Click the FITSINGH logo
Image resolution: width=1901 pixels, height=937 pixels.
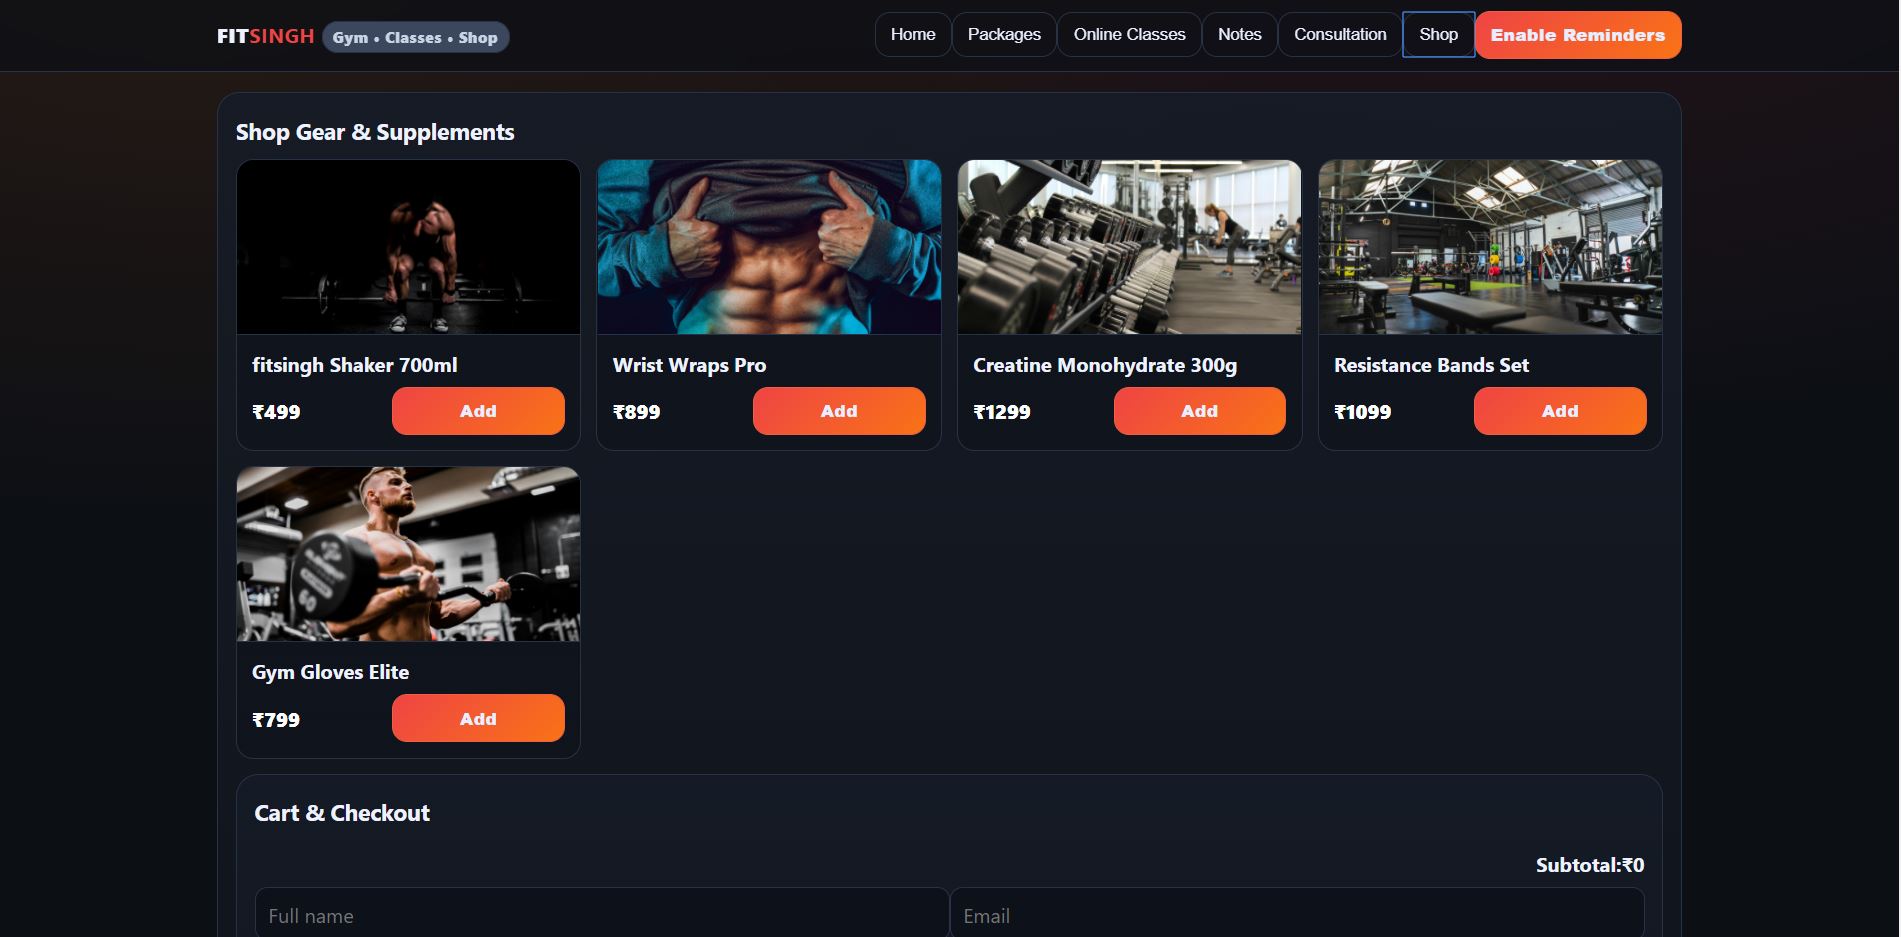[265, 37]
